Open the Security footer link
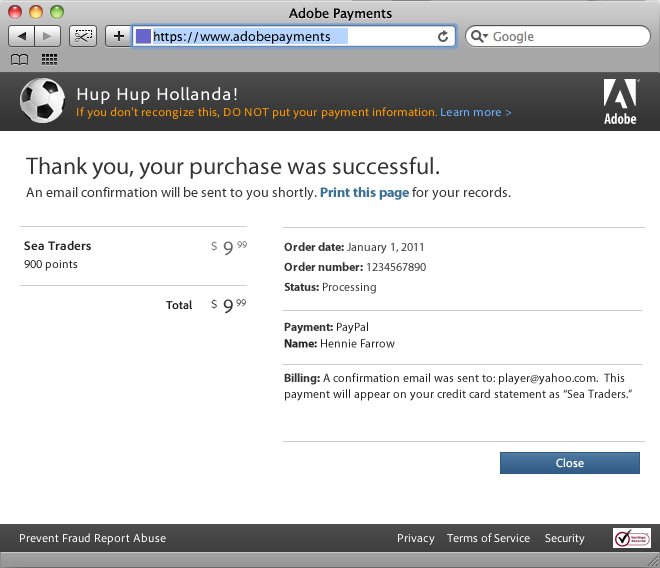The height and width of the screenshot is (568, 660). 564,538
